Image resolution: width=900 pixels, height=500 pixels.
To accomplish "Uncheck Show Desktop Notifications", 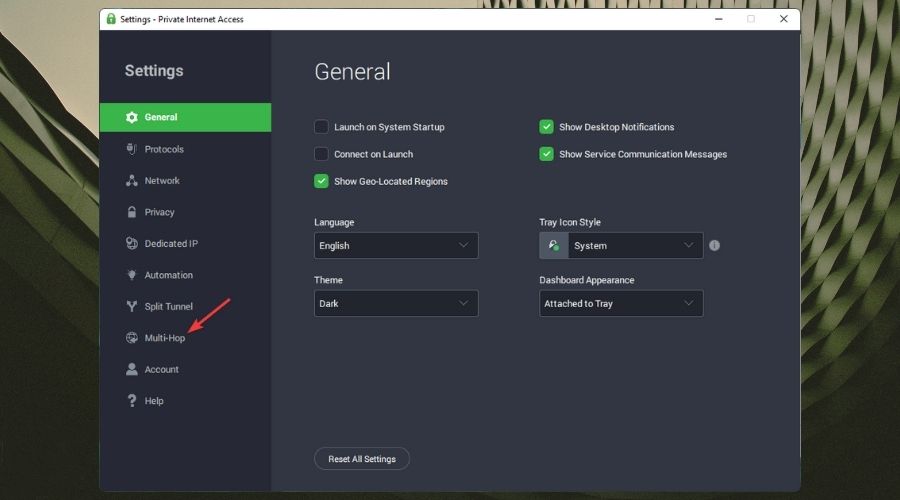I will (547, 127).
